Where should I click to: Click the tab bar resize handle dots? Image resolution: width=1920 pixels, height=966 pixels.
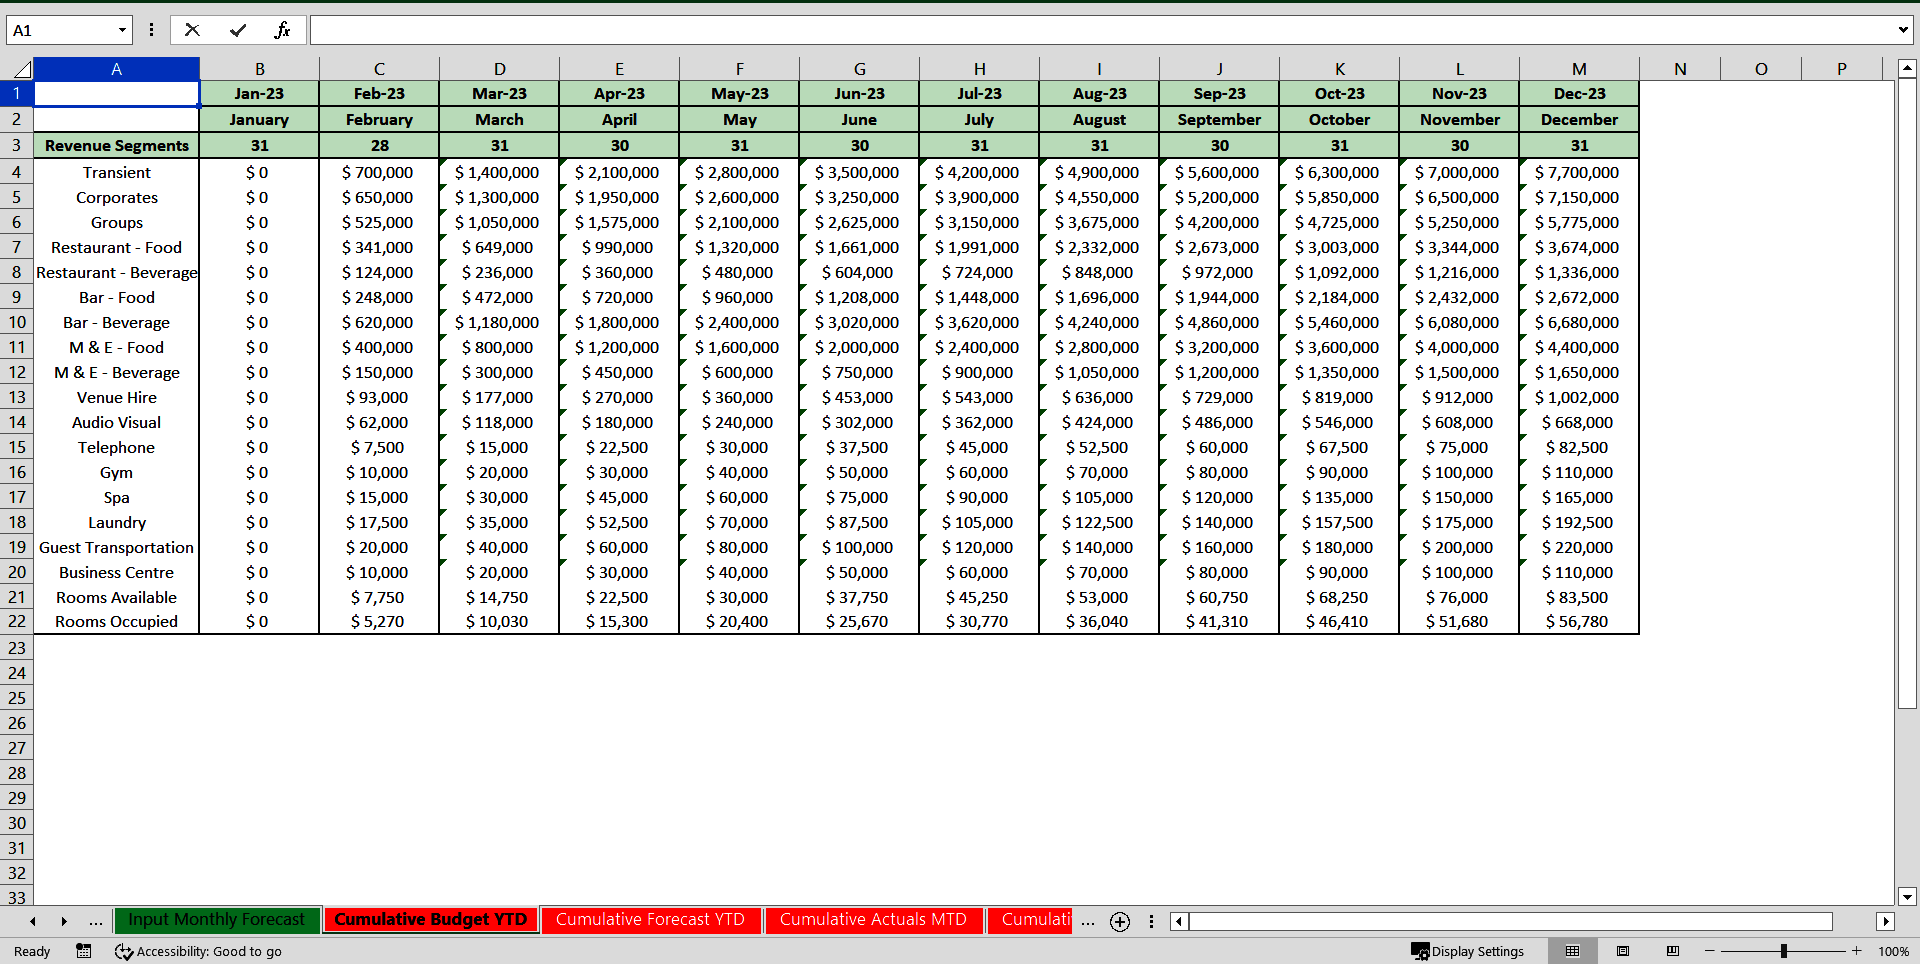(x=1151, y=921)
